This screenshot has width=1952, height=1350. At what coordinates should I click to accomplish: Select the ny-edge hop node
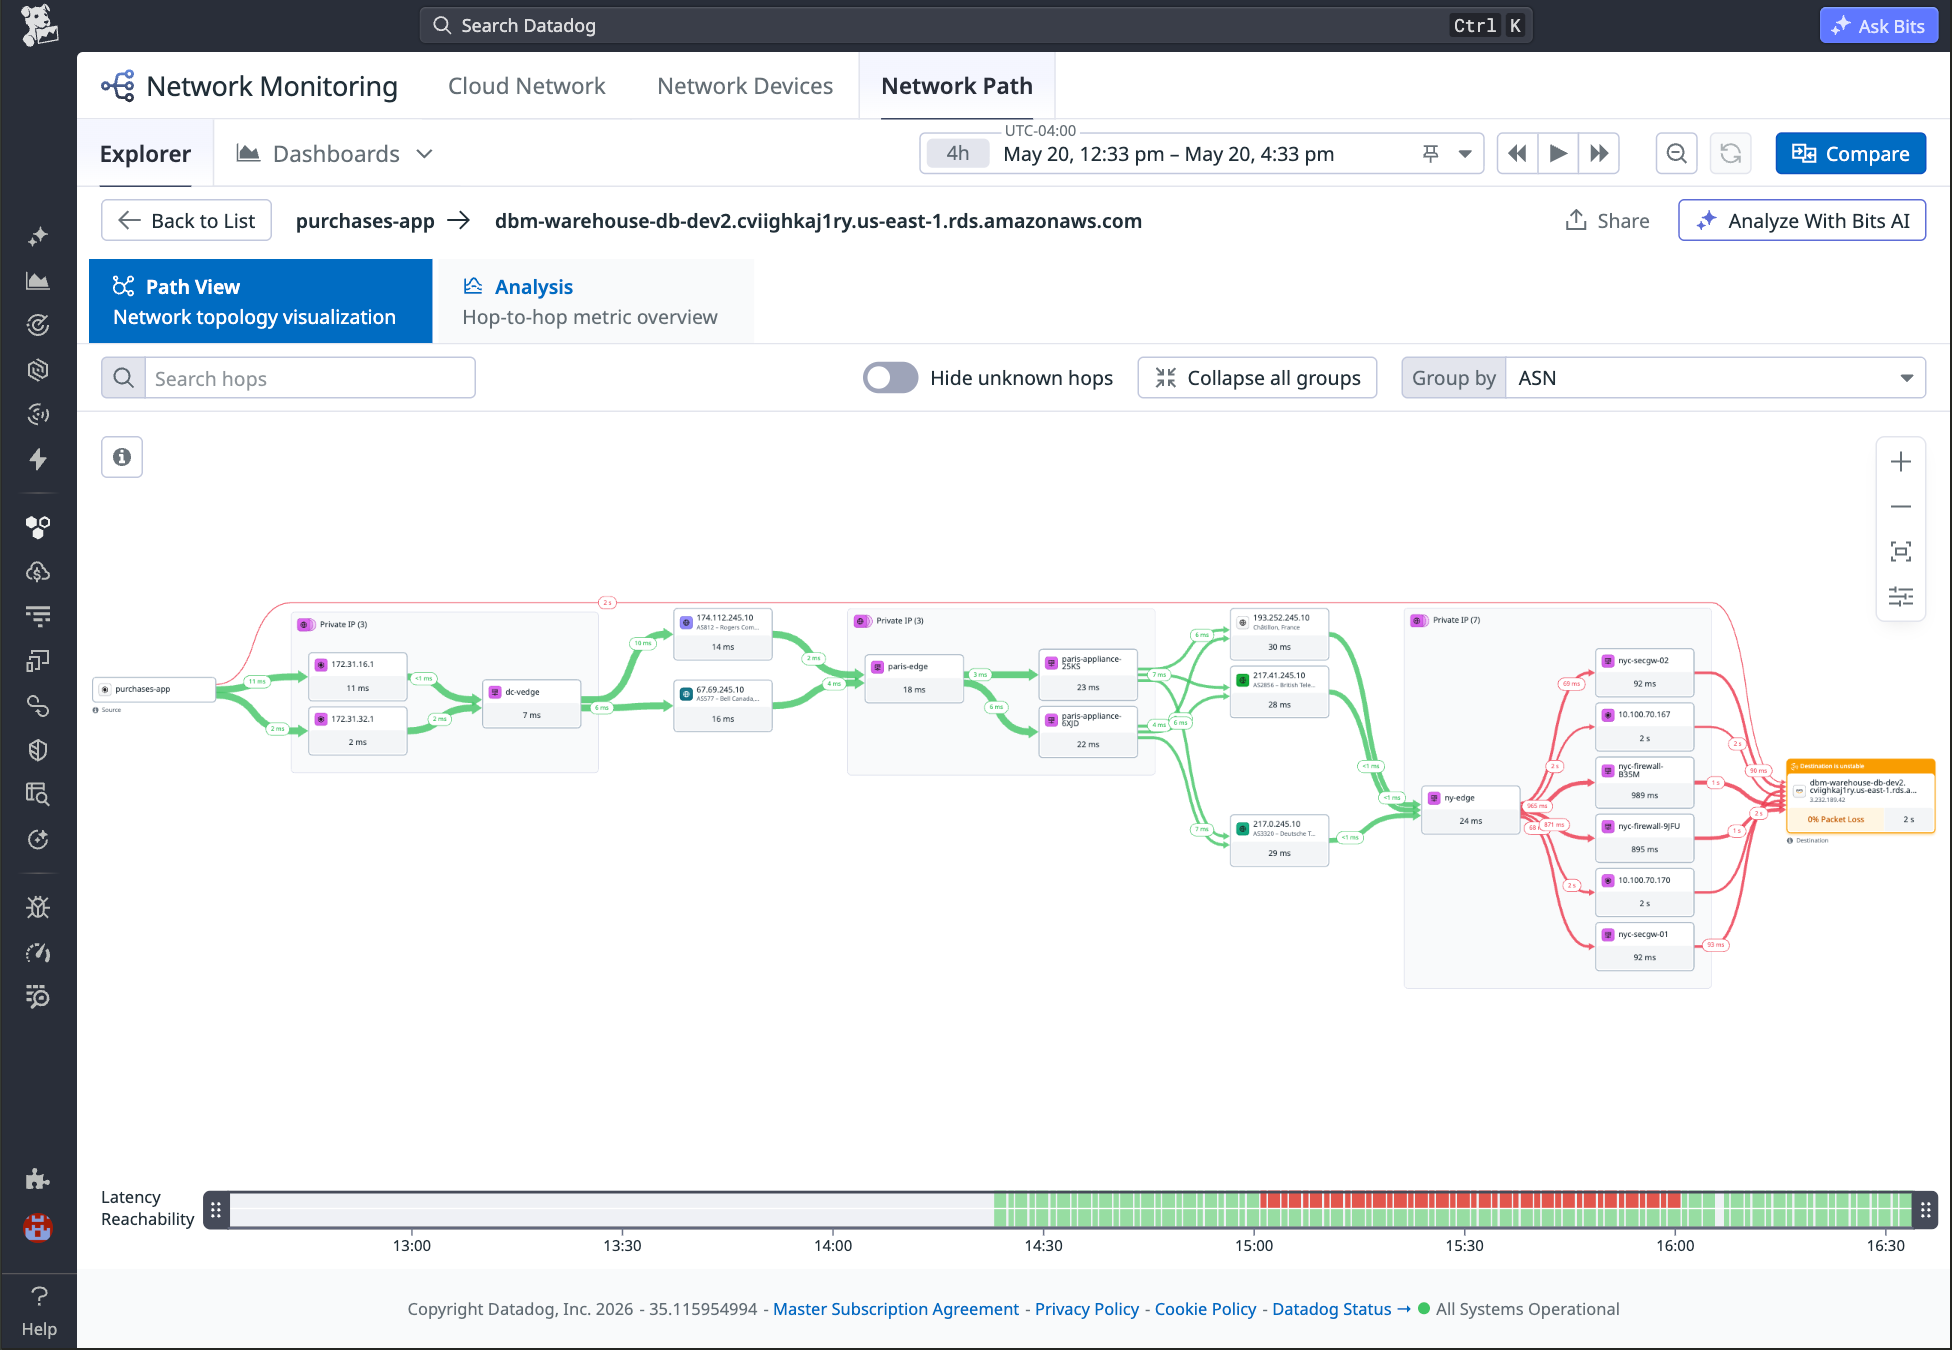[x=1470, y=810]
